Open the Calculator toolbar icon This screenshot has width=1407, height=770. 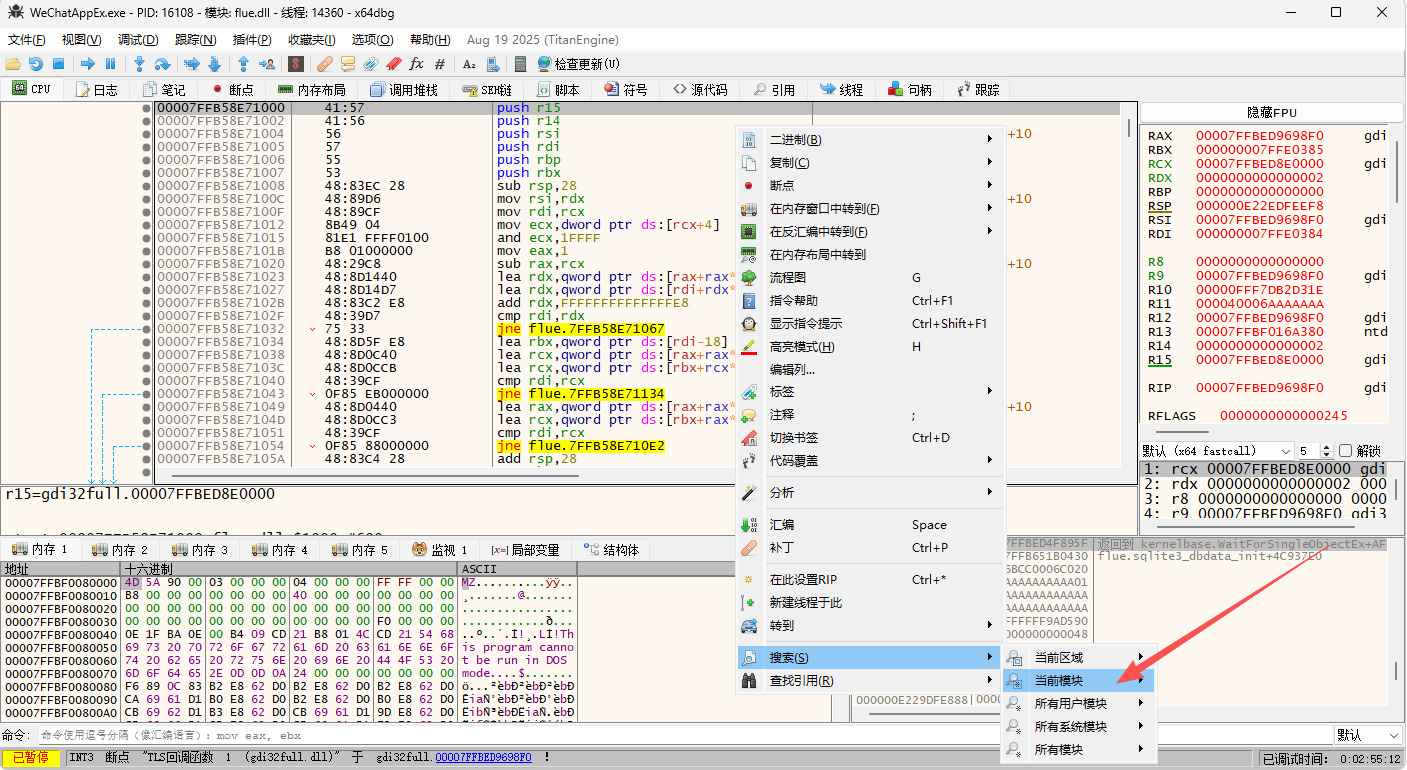click(520, 64)
